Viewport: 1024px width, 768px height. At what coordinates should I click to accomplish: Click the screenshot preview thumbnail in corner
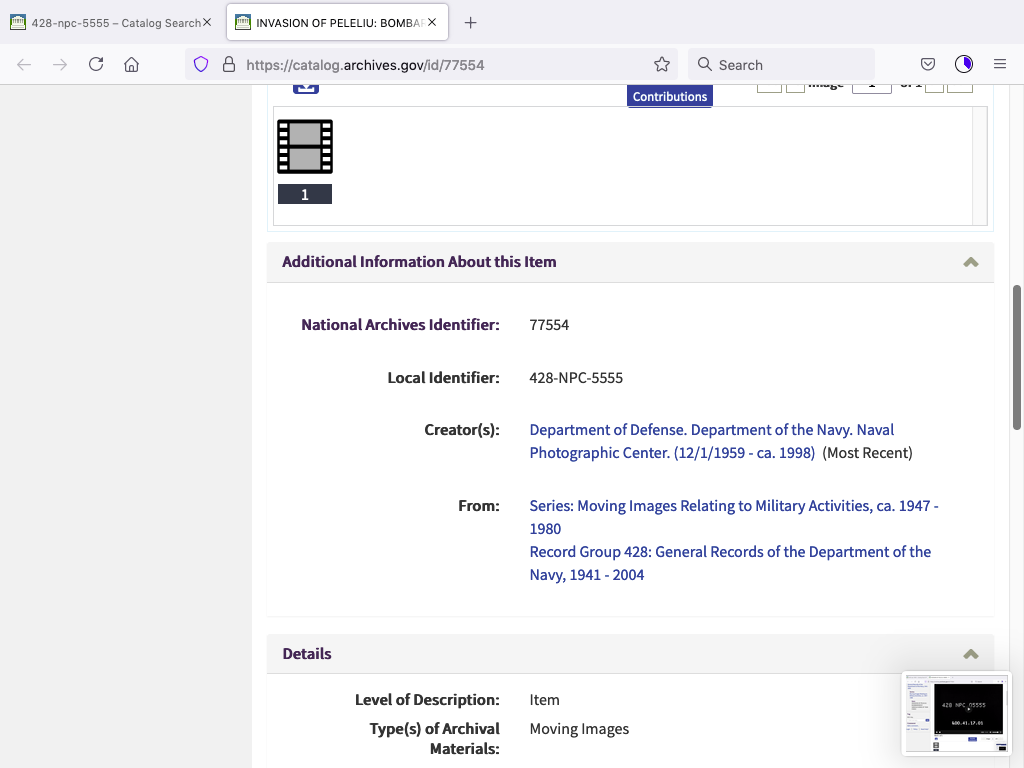956,713
